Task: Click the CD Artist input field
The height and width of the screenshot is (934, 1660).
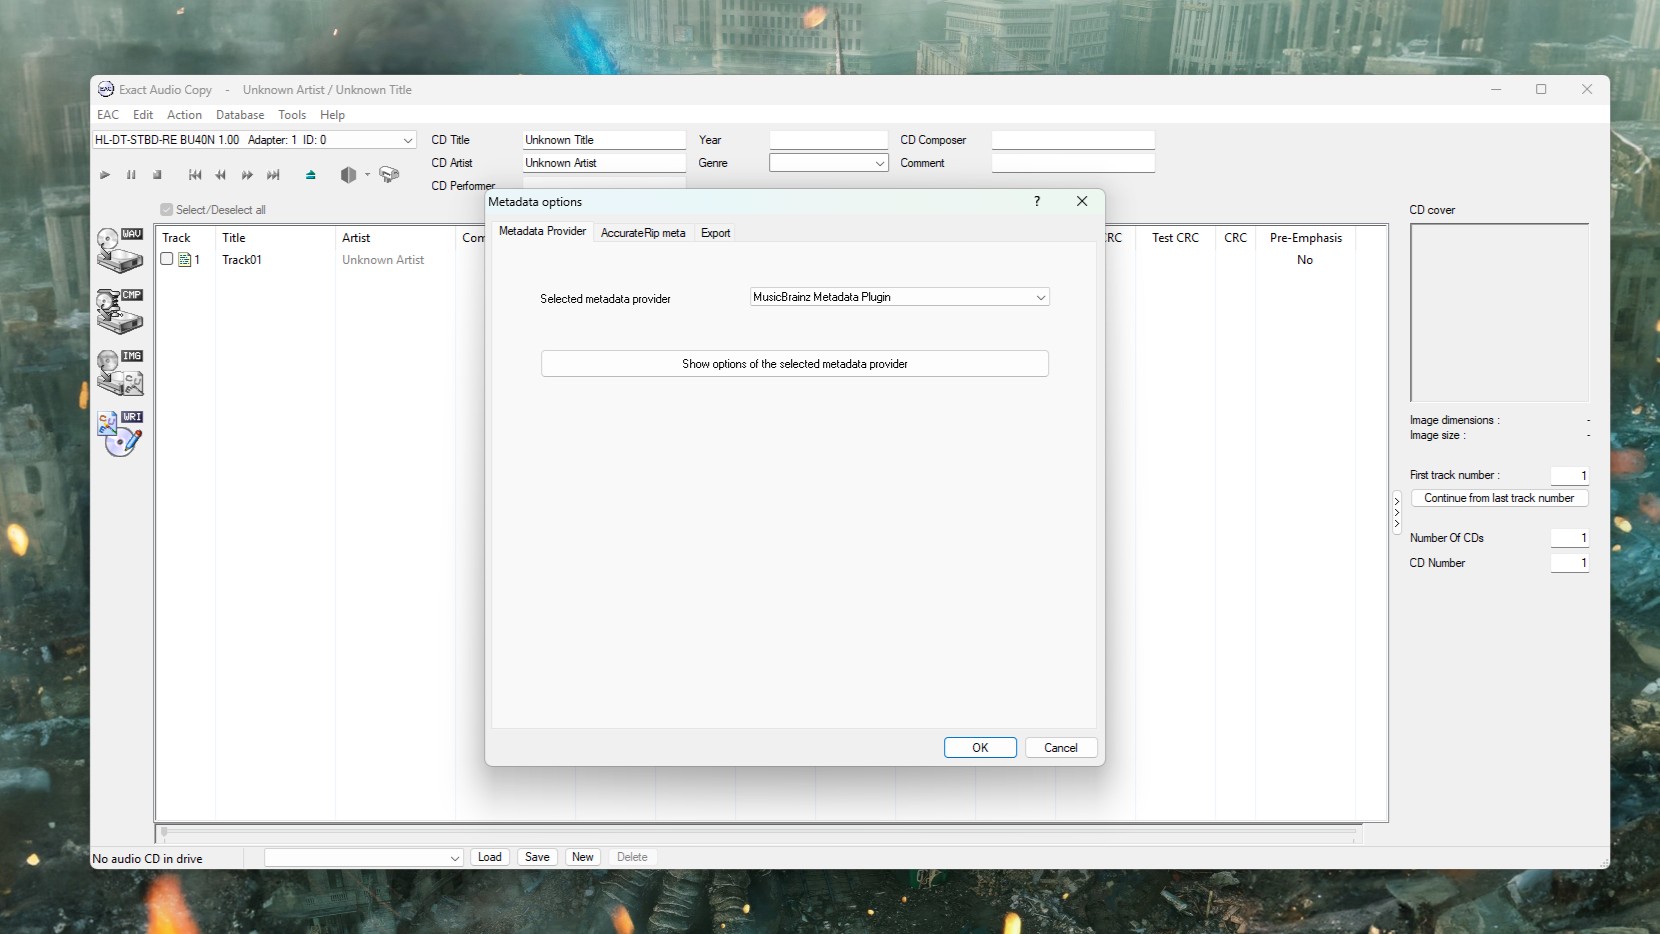Action: tap(604, 163)
